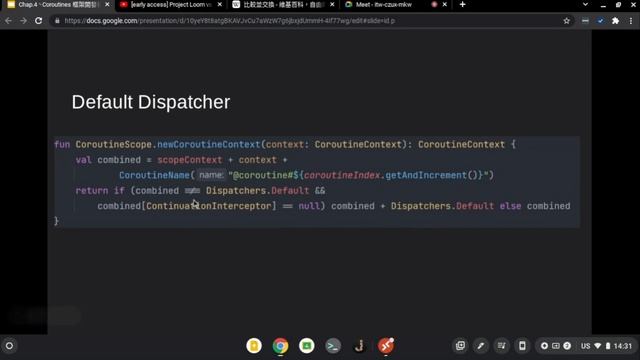Open the stylus tools pen icon
The width and height of the screenshot is (640, 360).
(x=481, y=346)
